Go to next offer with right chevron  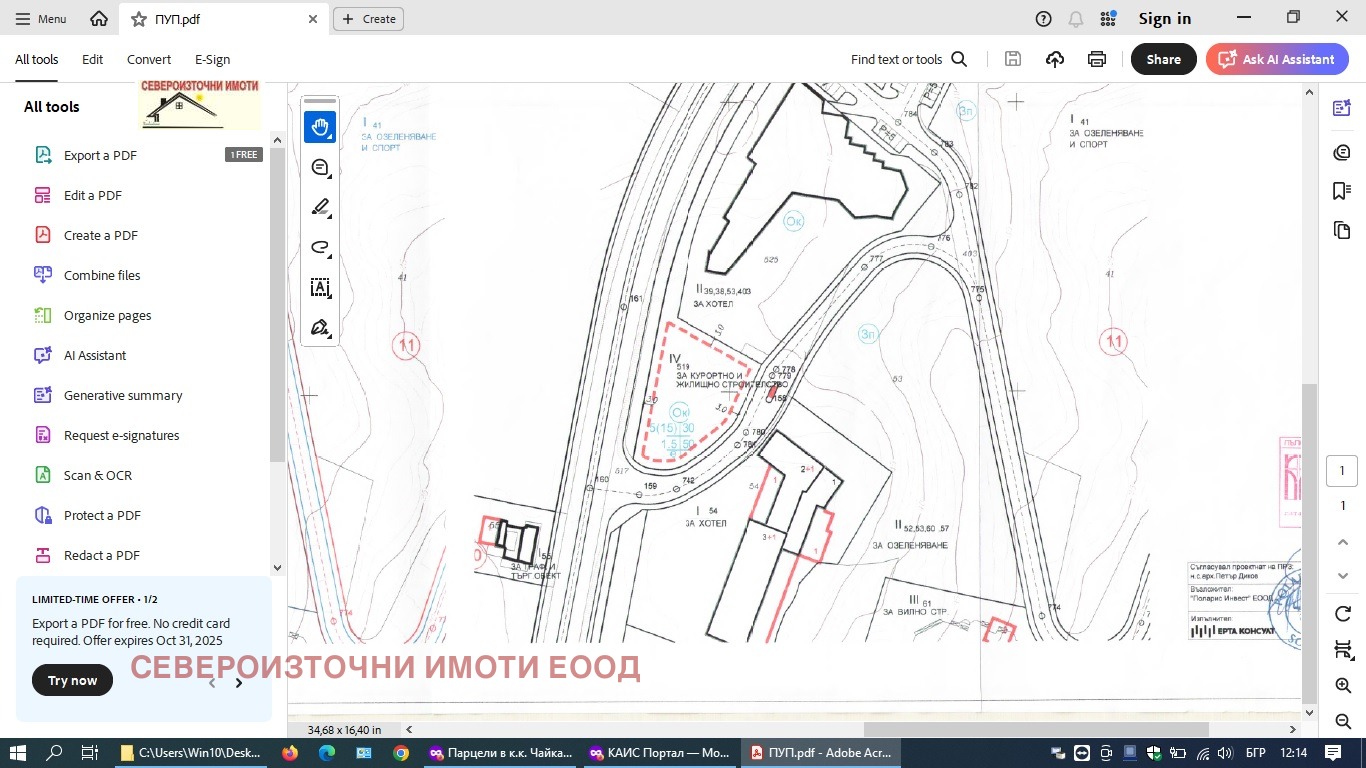pos(239,683)
